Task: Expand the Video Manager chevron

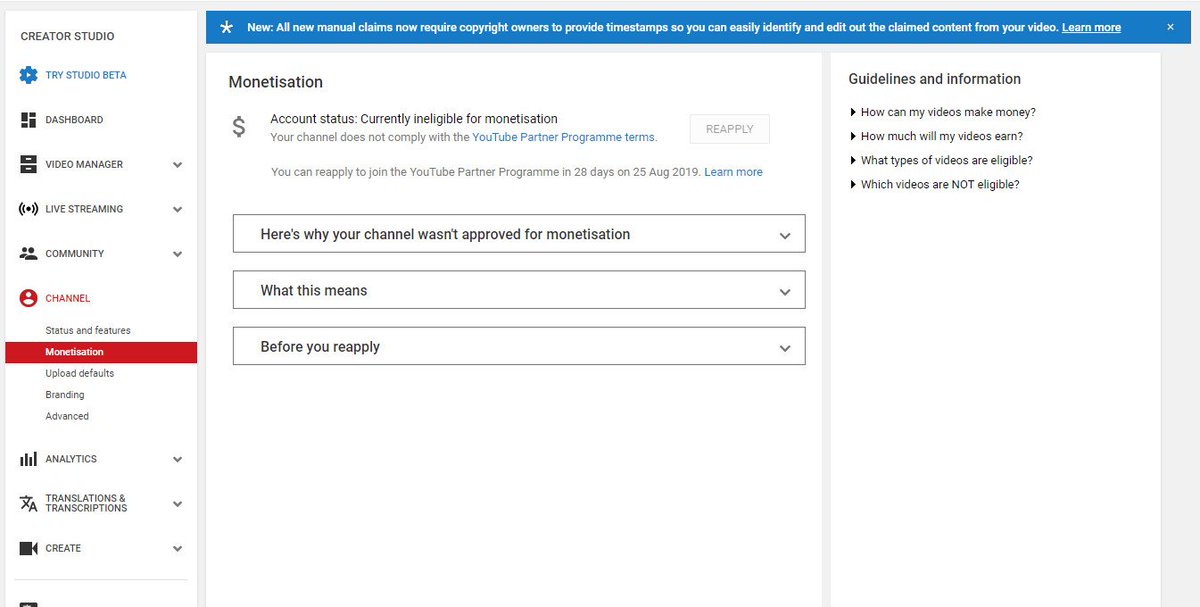Action: (177, 165)
